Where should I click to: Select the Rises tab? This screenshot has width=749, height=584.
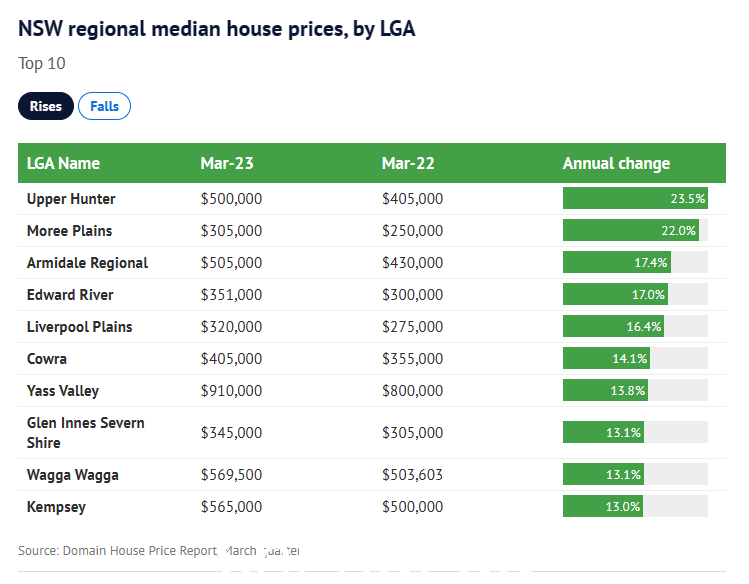(46, 106)
